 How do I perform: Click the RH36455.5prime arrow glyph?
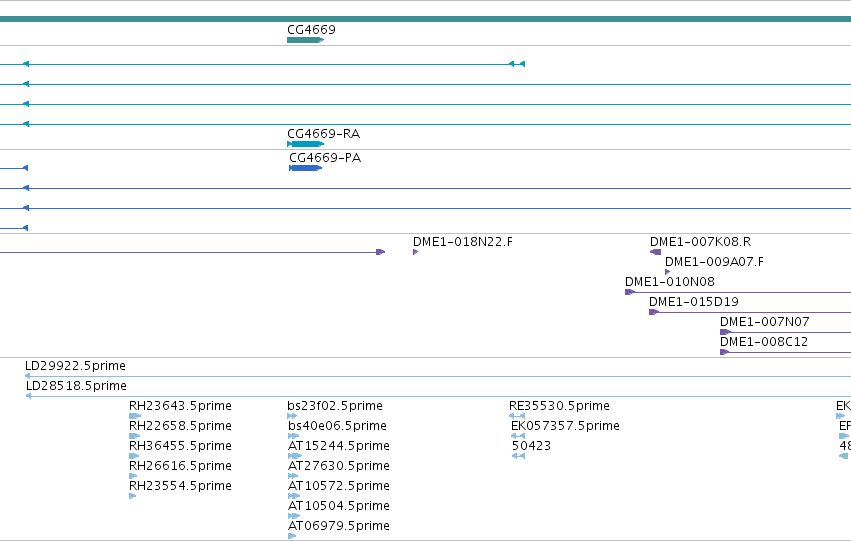[134, 456]
